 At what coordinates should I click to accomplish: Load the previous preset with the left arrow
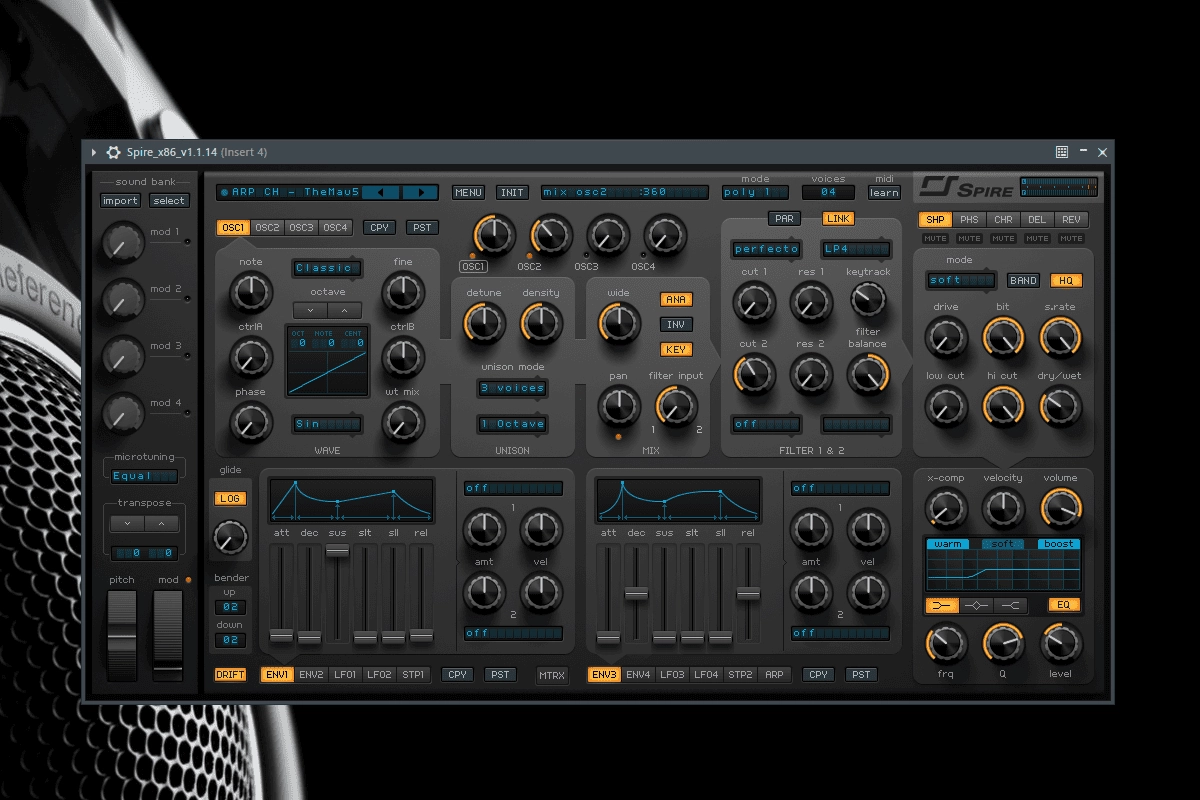(x=381, y=192)
